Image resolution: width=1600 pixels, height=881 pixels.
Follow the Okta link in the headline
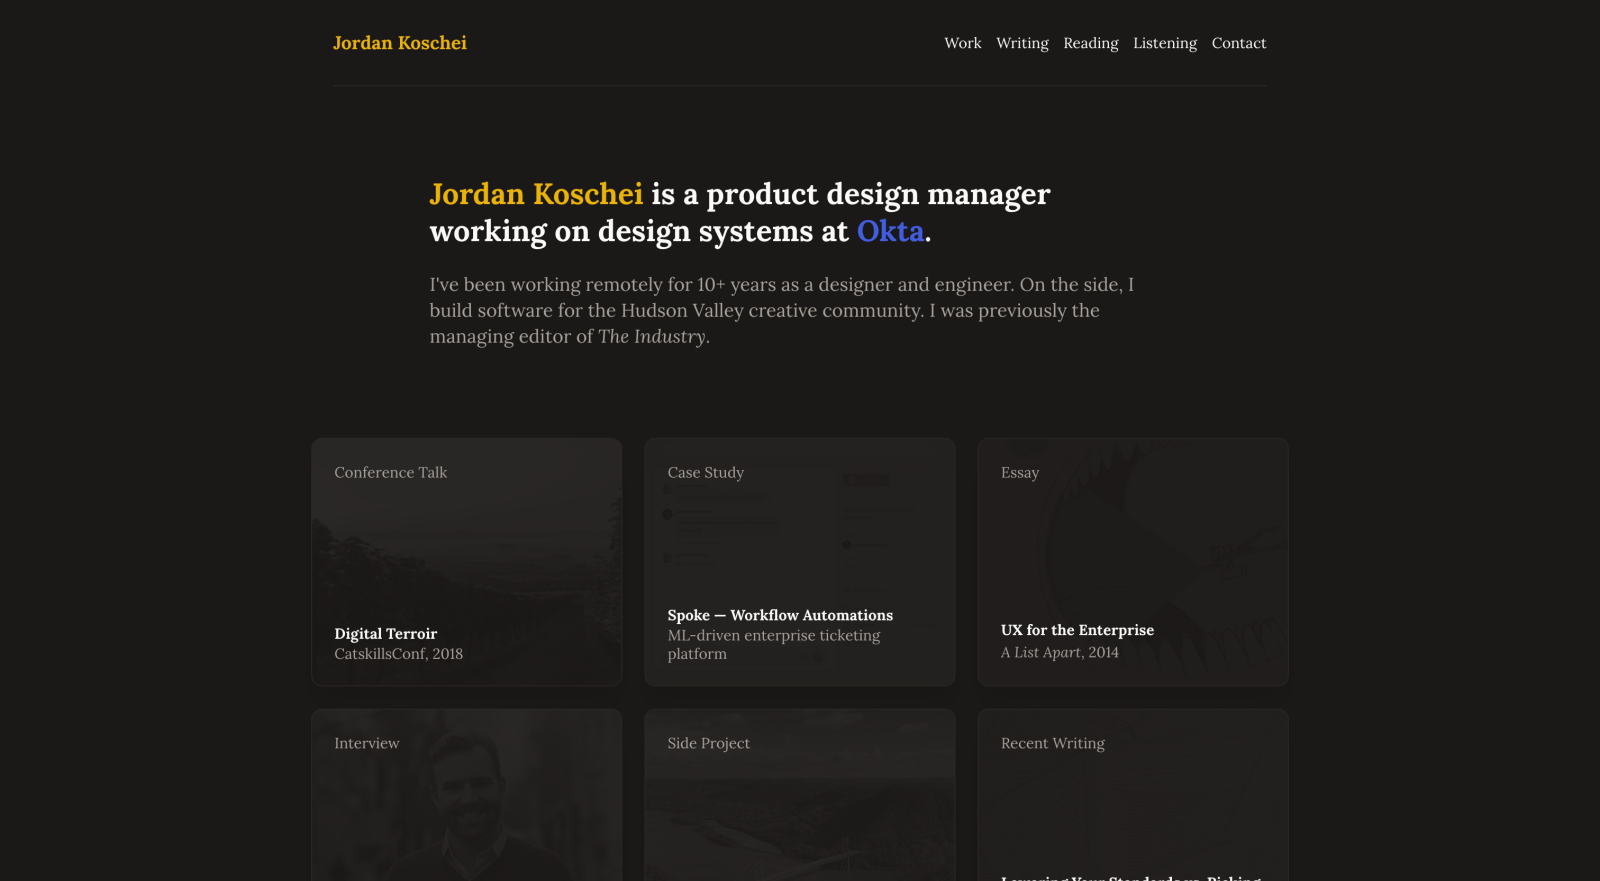coord(890,231)
